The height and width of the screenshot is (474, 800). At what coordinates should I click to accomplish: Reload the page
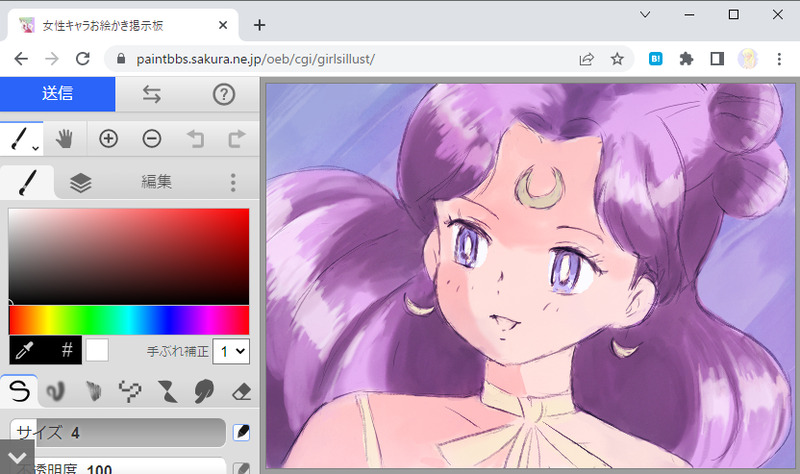[x=83, y=59]
